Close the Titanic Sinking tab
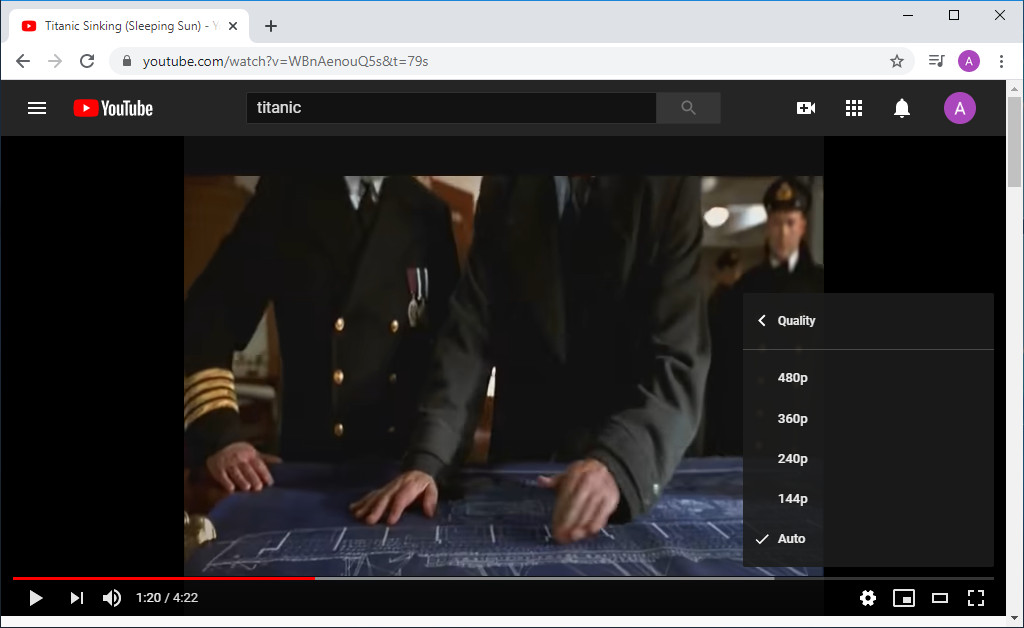Image resolution: width=1024 pixels, height=628 pixels. pyautogui.click(x=233, y=26)
